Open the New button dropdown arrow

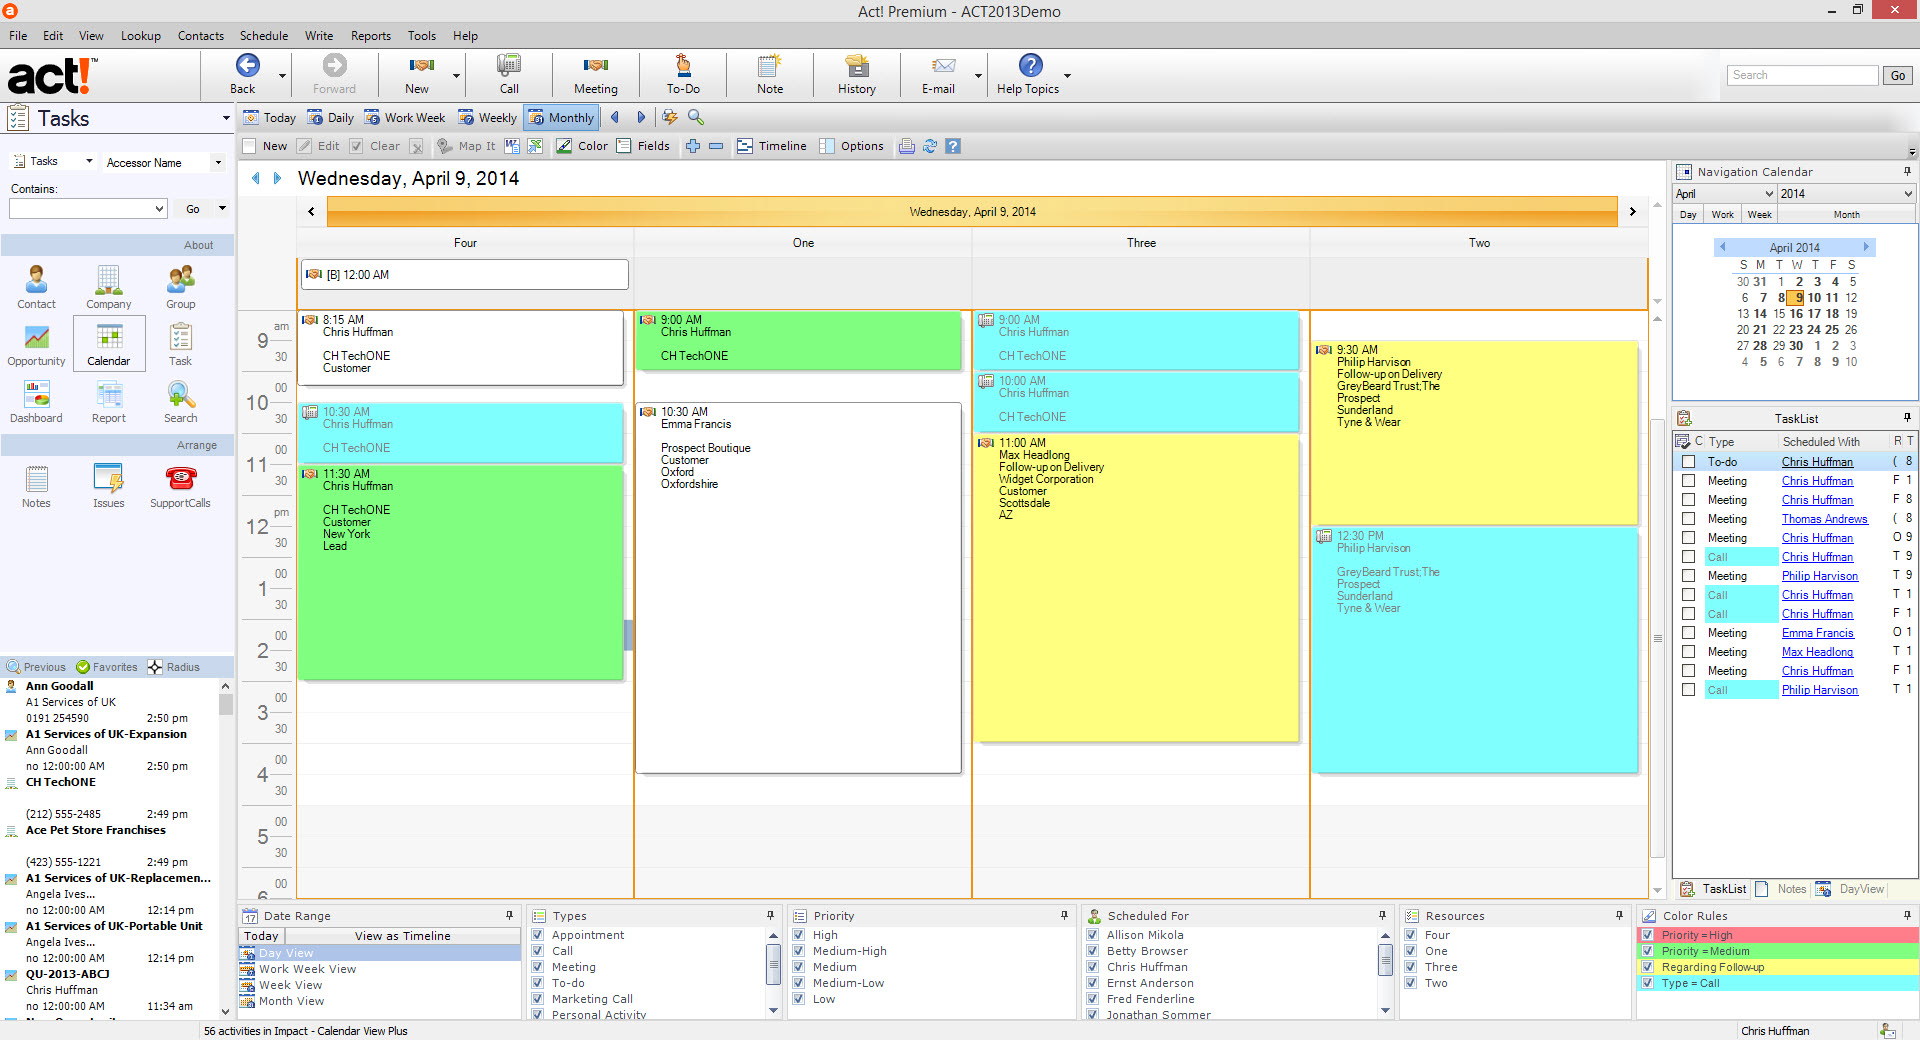(x=456, y=76)
